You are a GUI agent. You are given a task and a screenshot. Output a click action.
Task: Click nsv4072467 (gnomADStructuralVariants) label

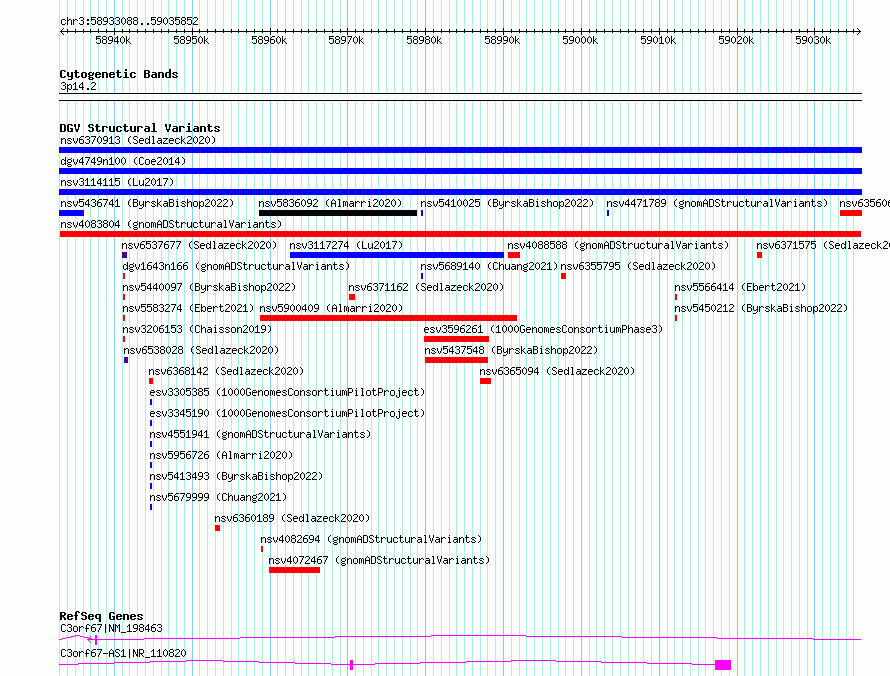click(379, 560)
